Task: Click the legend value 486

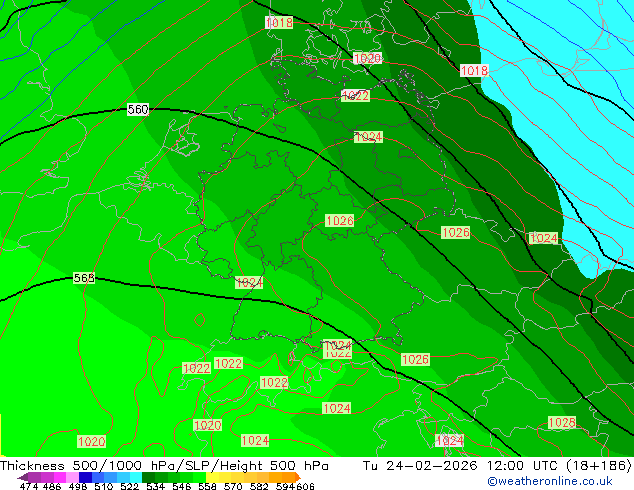Action: click(x=52, y=486)
